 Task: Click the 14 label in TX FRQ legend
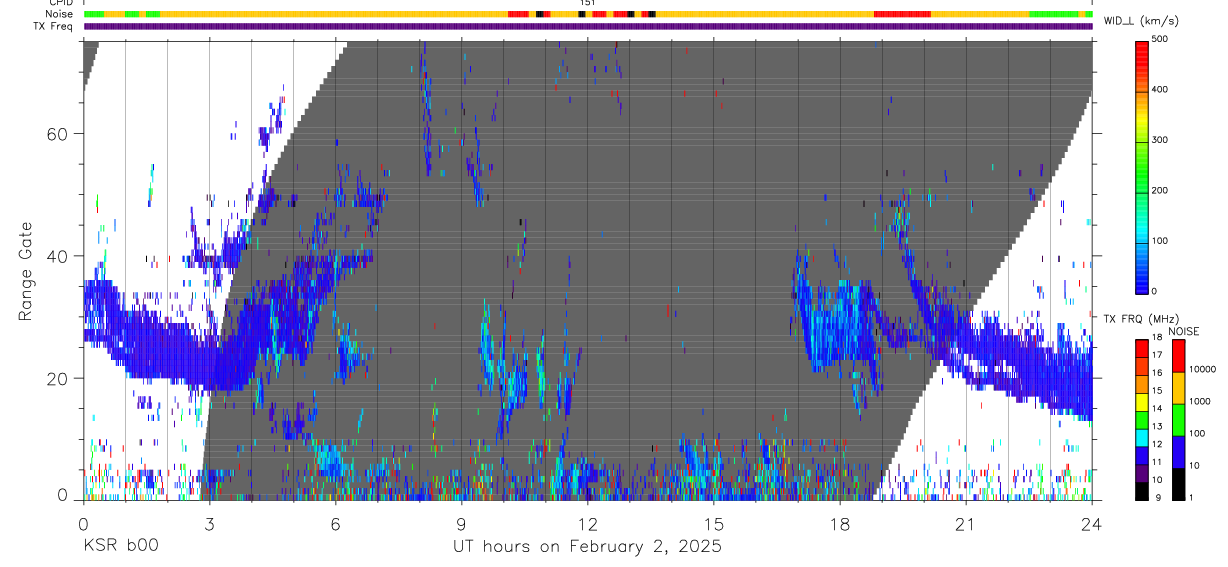pos(1157,408)
